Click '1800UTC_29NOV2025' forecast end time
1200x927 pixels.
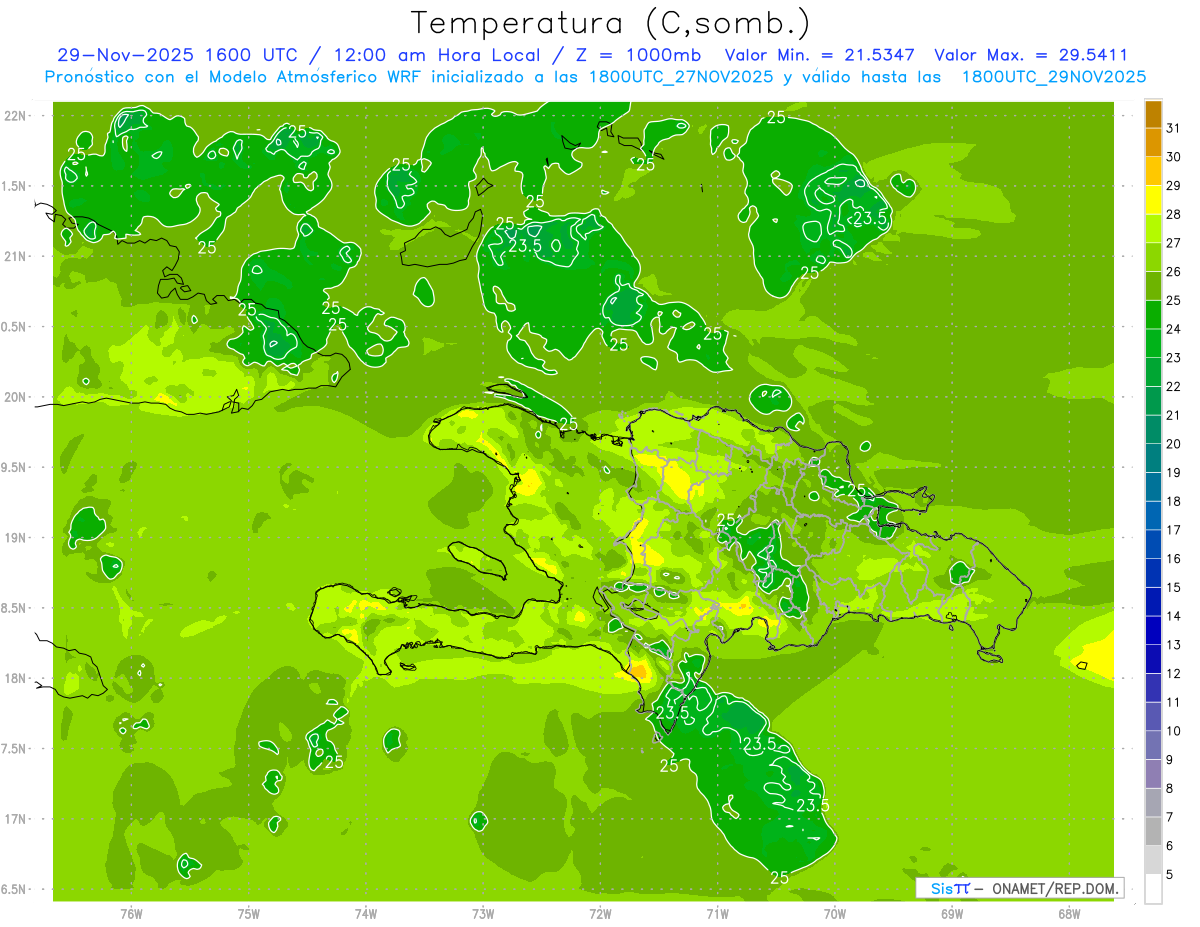click(x=1055, y=77)
